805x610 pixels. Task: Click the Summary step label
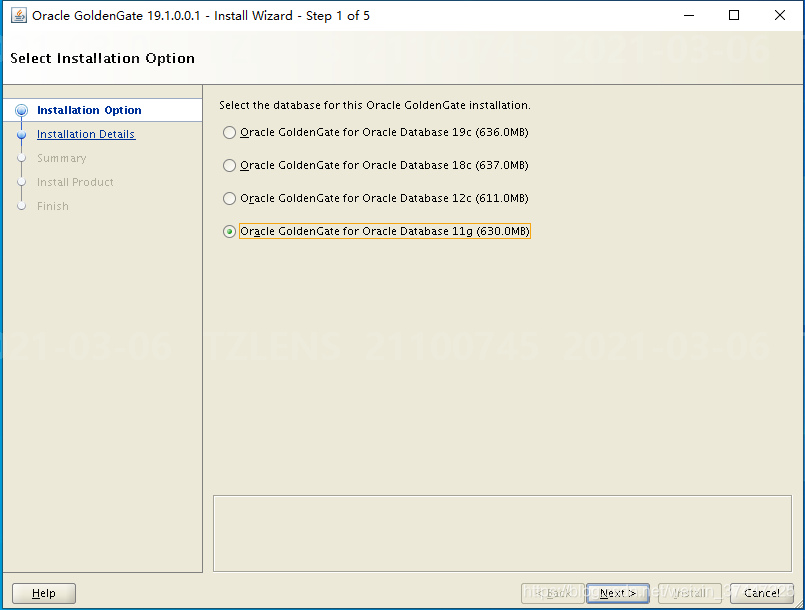62,158
